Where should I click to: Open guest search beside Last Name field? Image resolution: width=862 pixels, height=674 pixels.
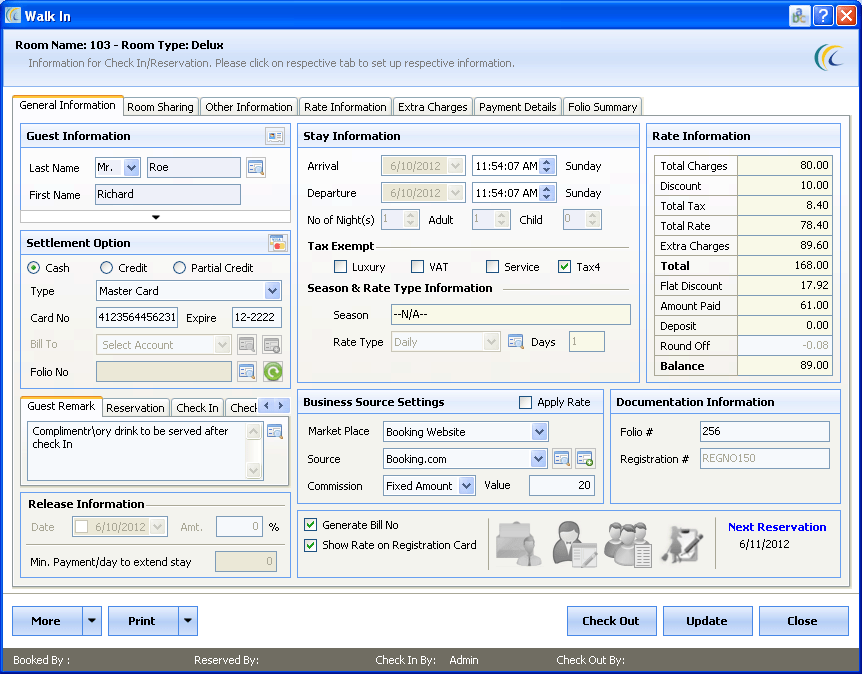click(x=256, y=168)
